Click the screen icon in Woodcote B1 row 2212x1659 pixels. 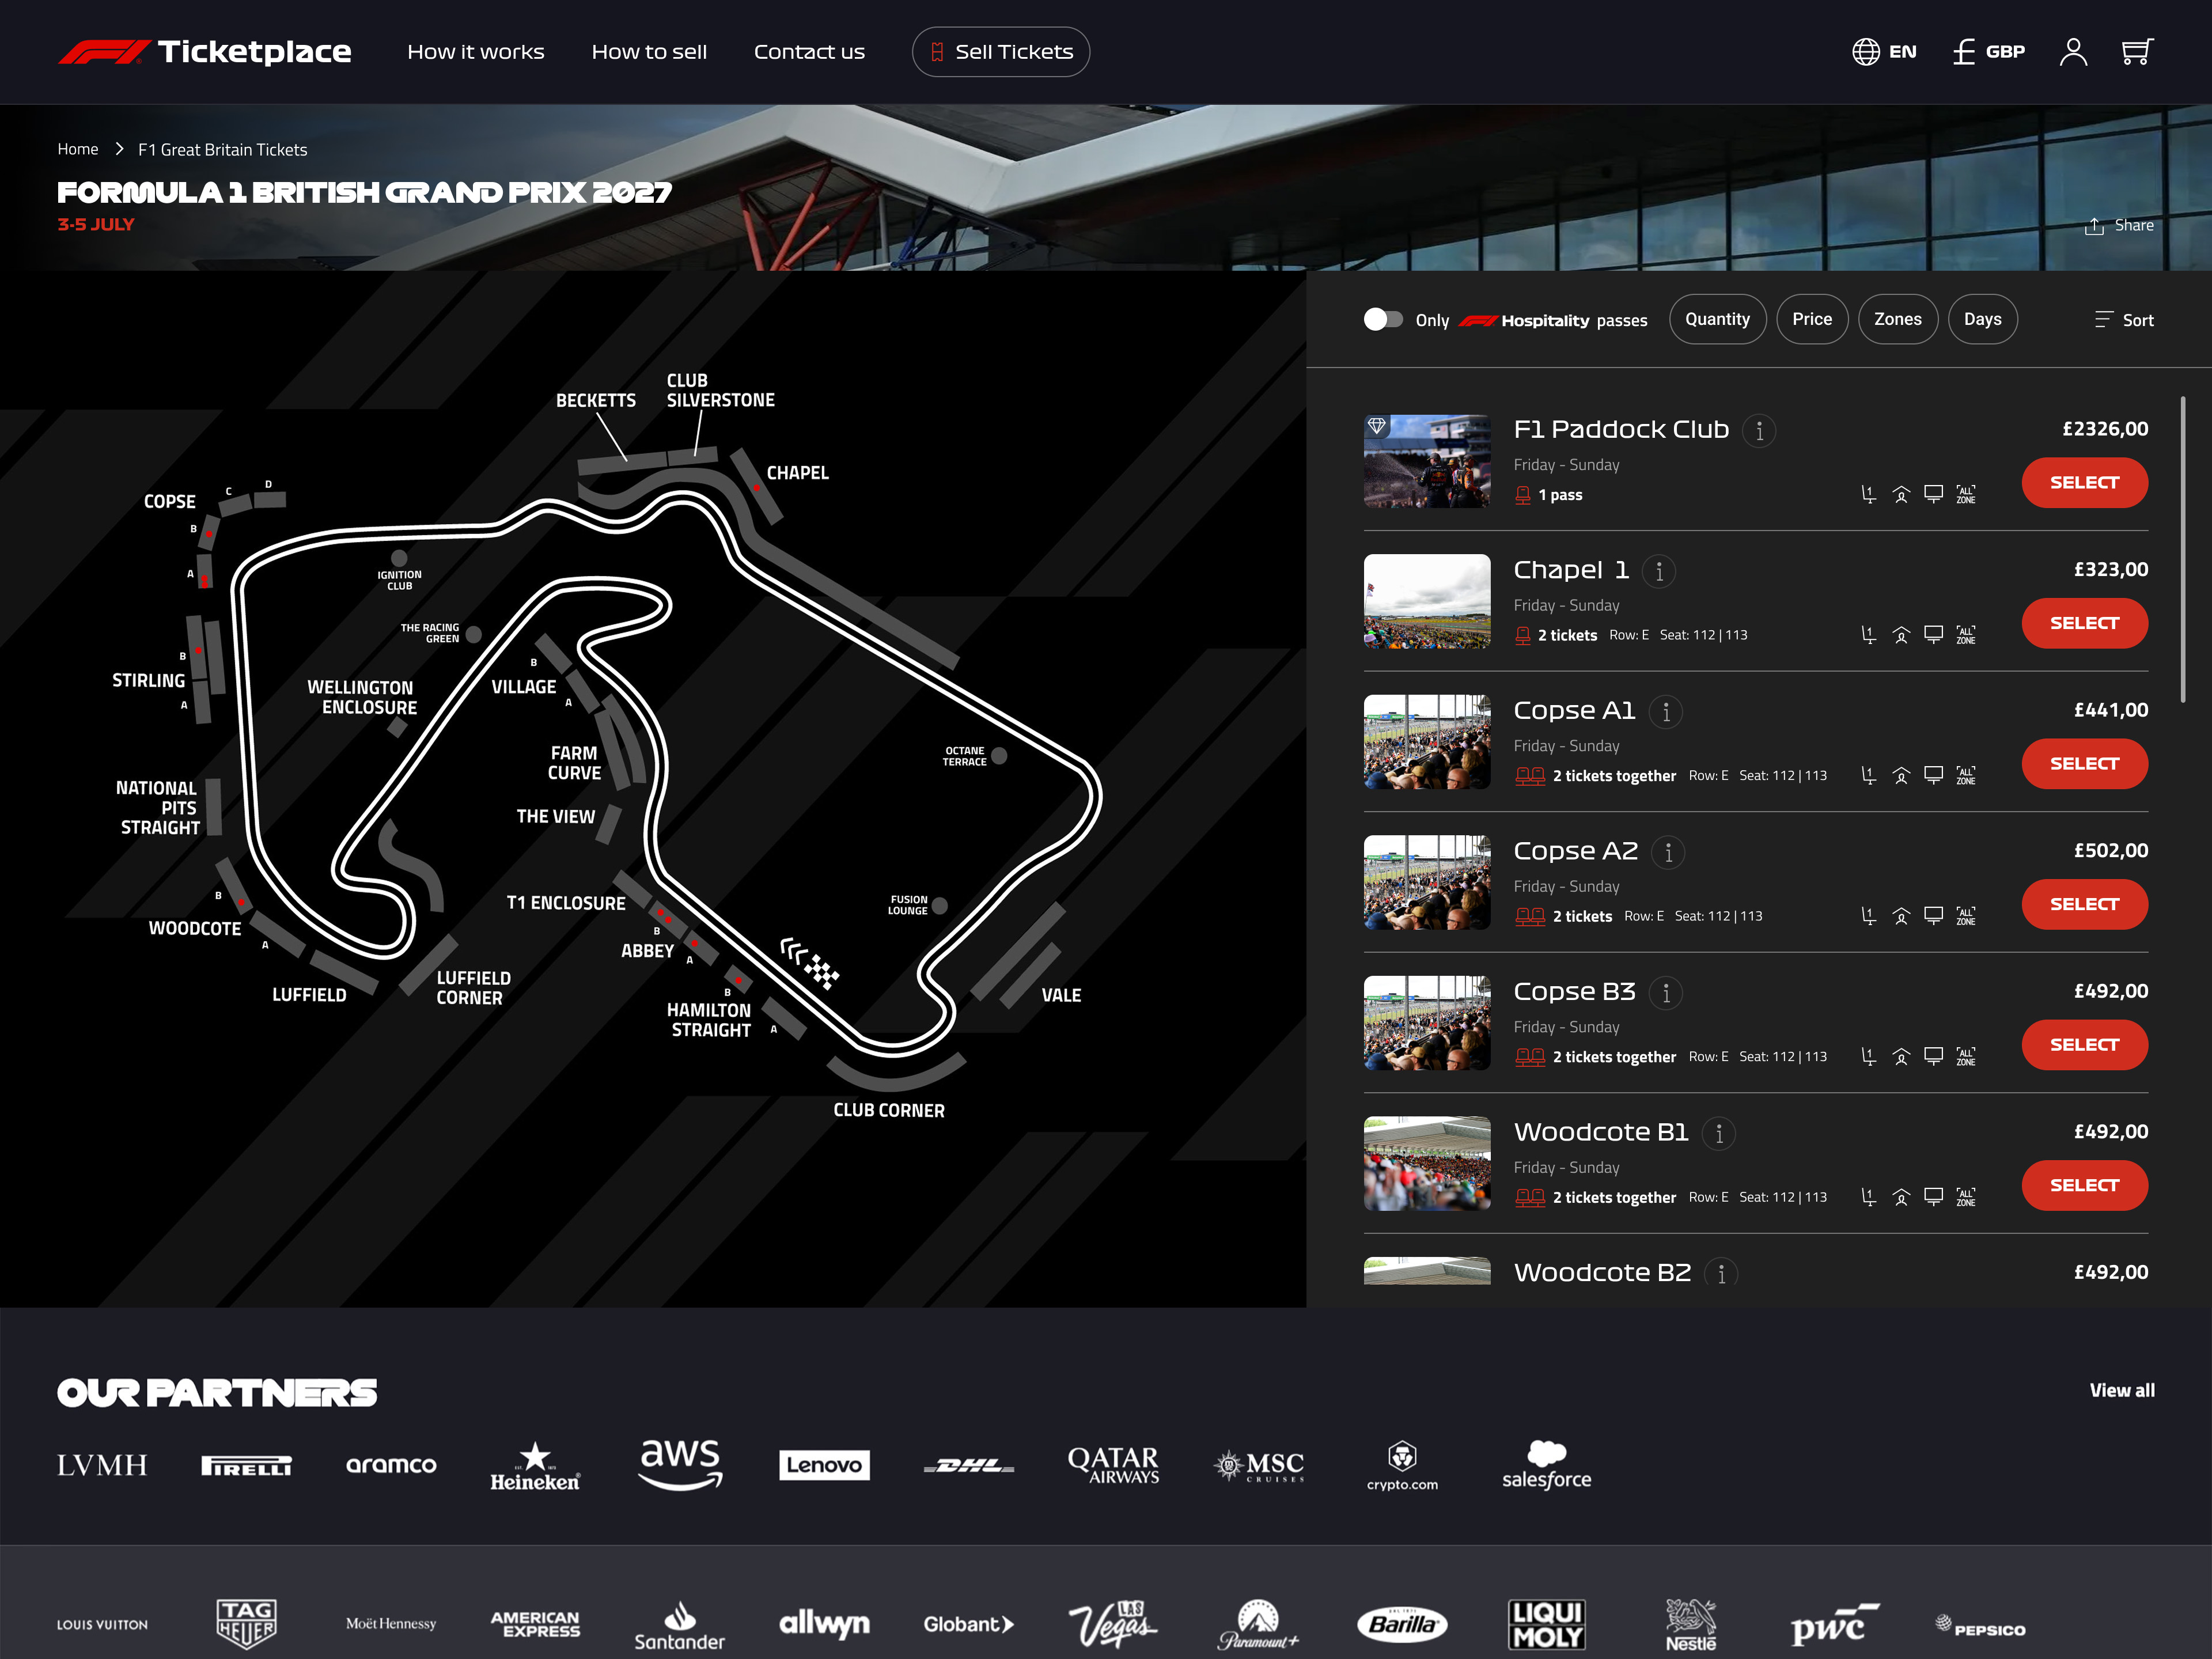click(x=1933, y=1197)
